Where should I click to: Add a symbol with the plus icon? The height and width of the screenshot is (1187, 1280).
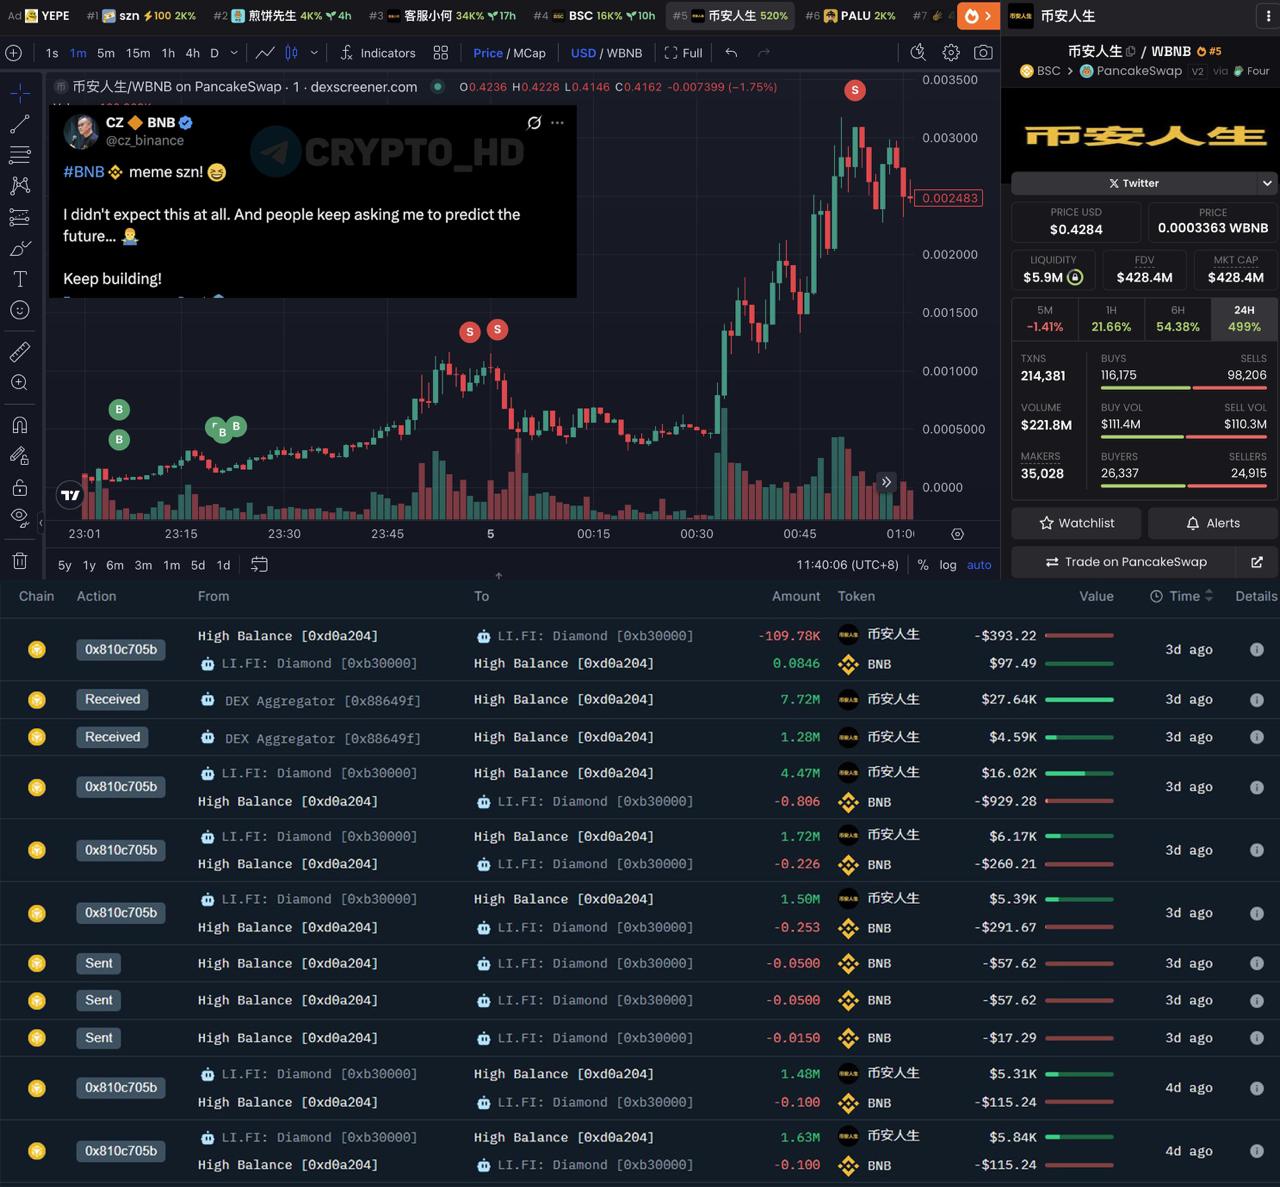tap(14, 53)
